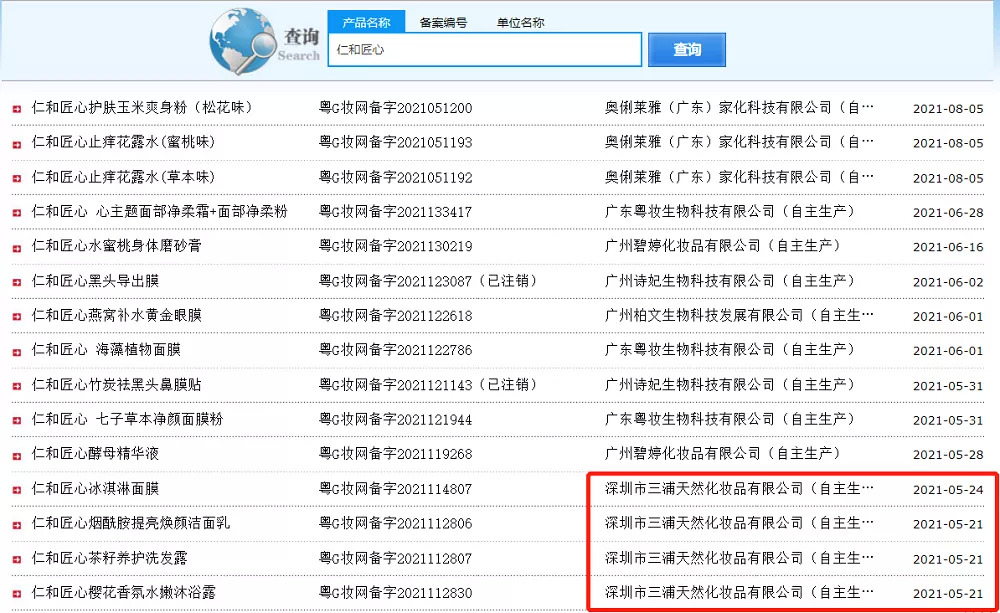1000x613 pixels.
Task: Click red arrow icon beside 仁和匠心护肤玉米爽身粉
Action: coord(17,108)
